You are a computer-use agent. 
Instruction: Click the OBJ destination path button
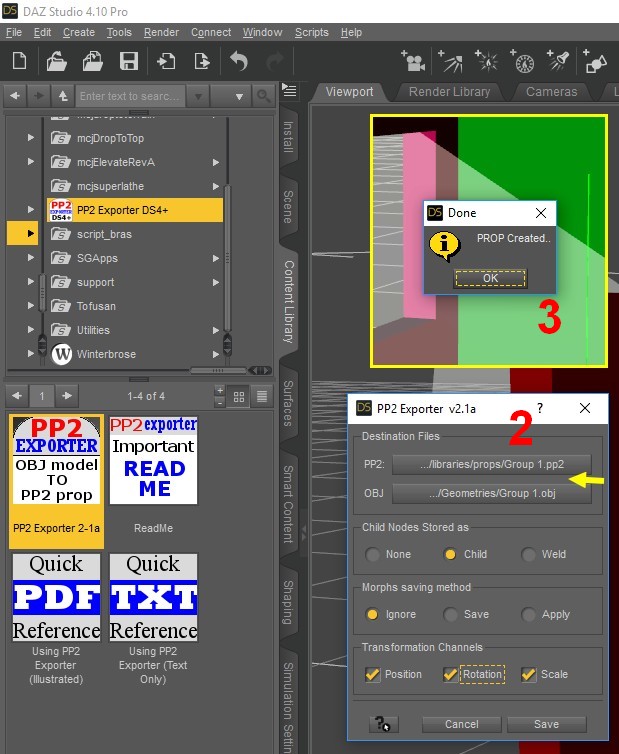[x=492, y=493]
